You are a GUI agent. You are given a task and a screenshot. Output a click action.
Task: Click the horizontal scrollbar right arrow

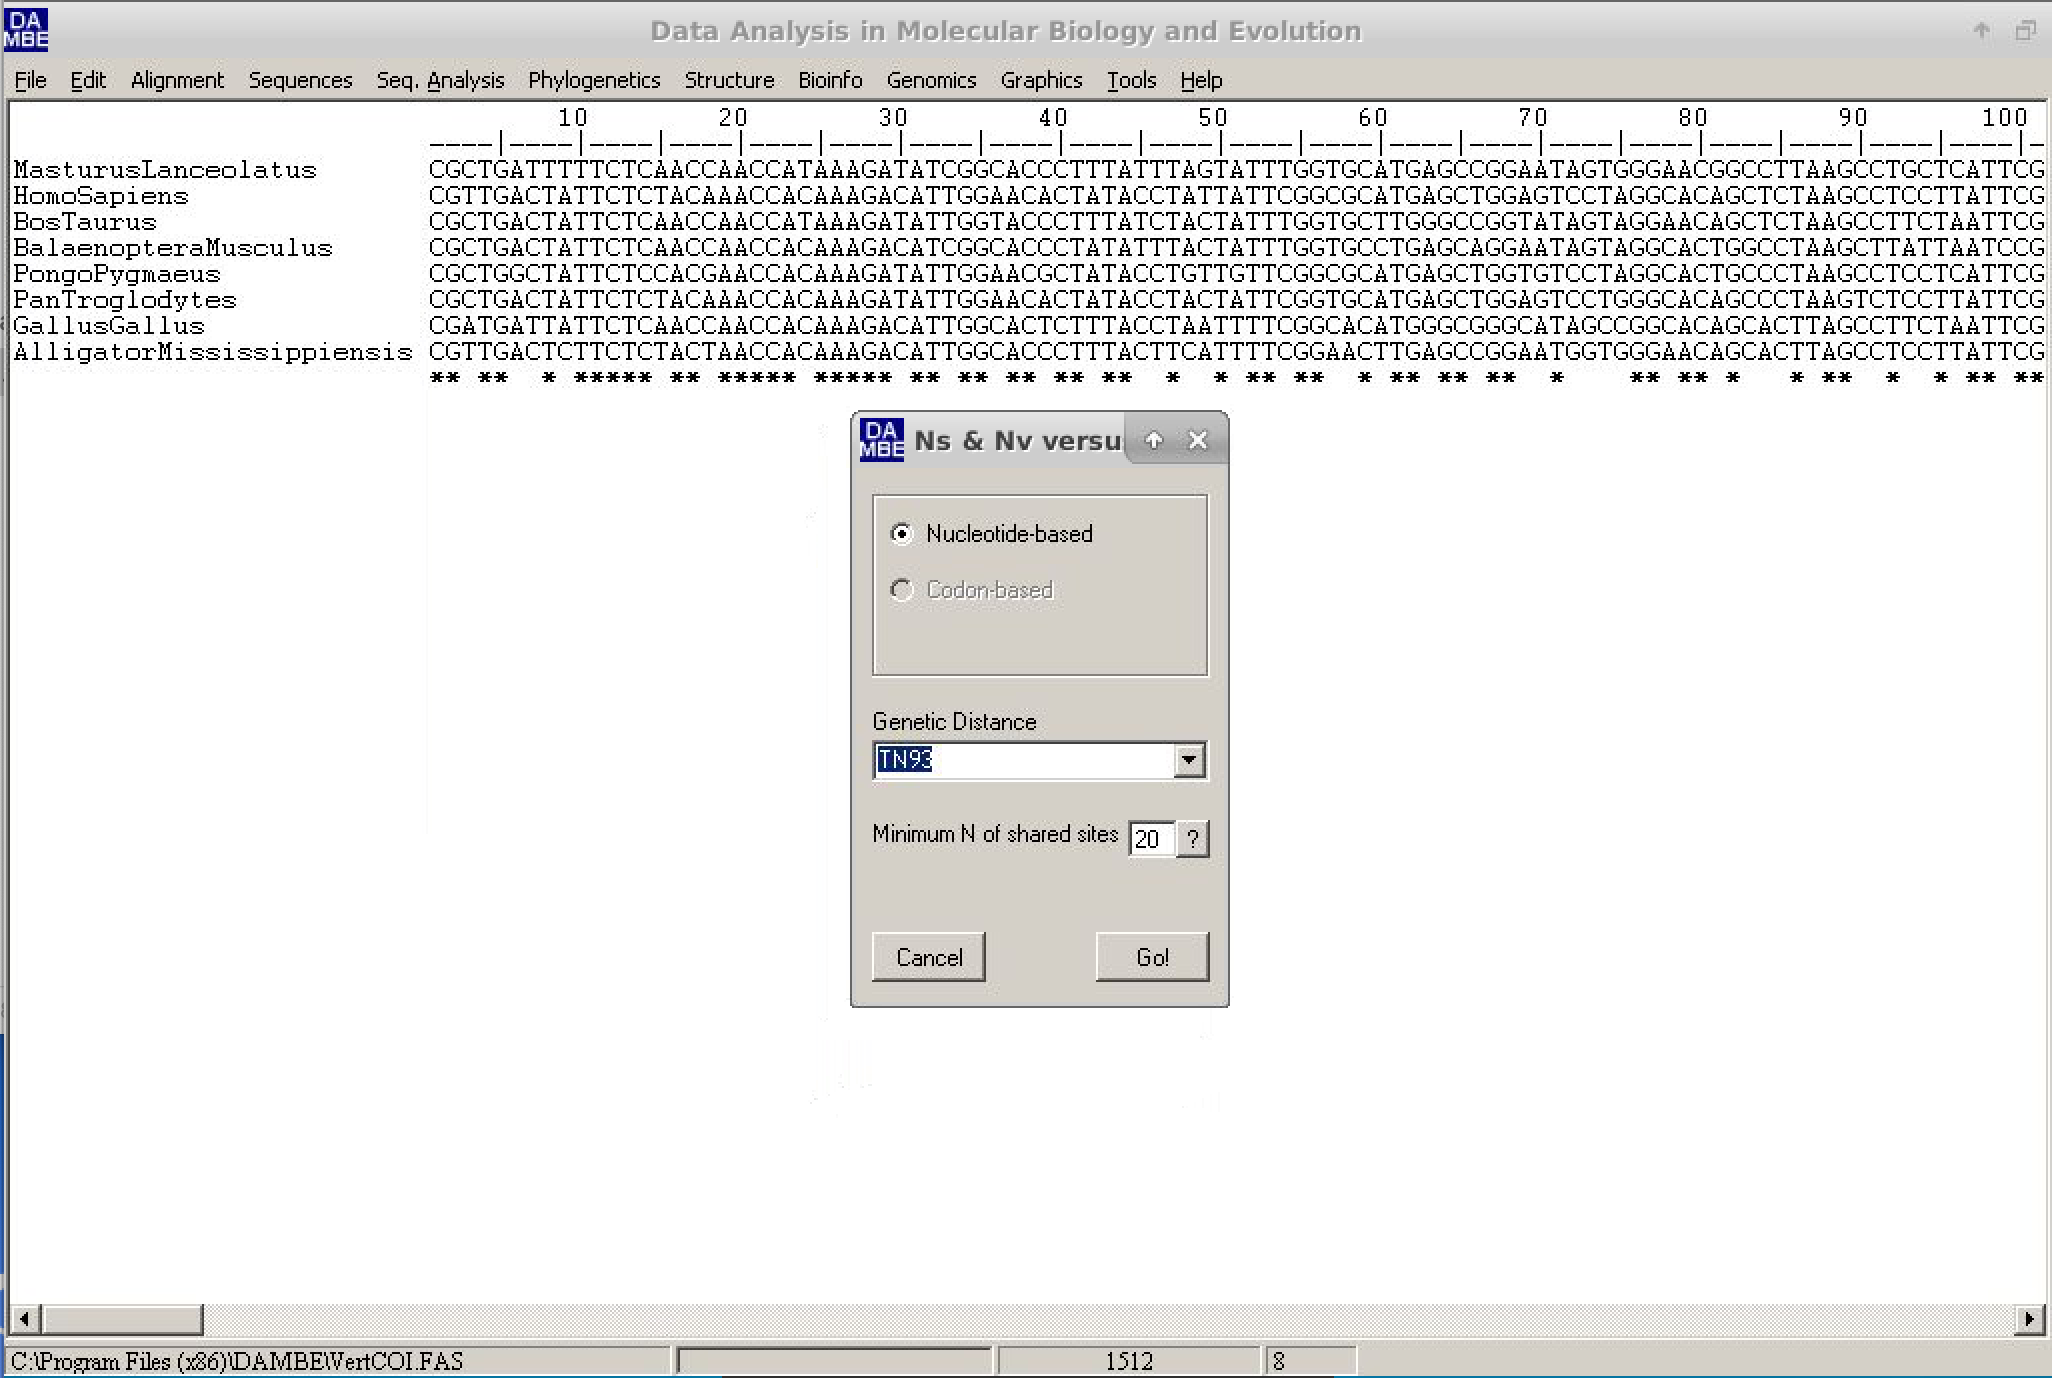click(2028, 1319)
